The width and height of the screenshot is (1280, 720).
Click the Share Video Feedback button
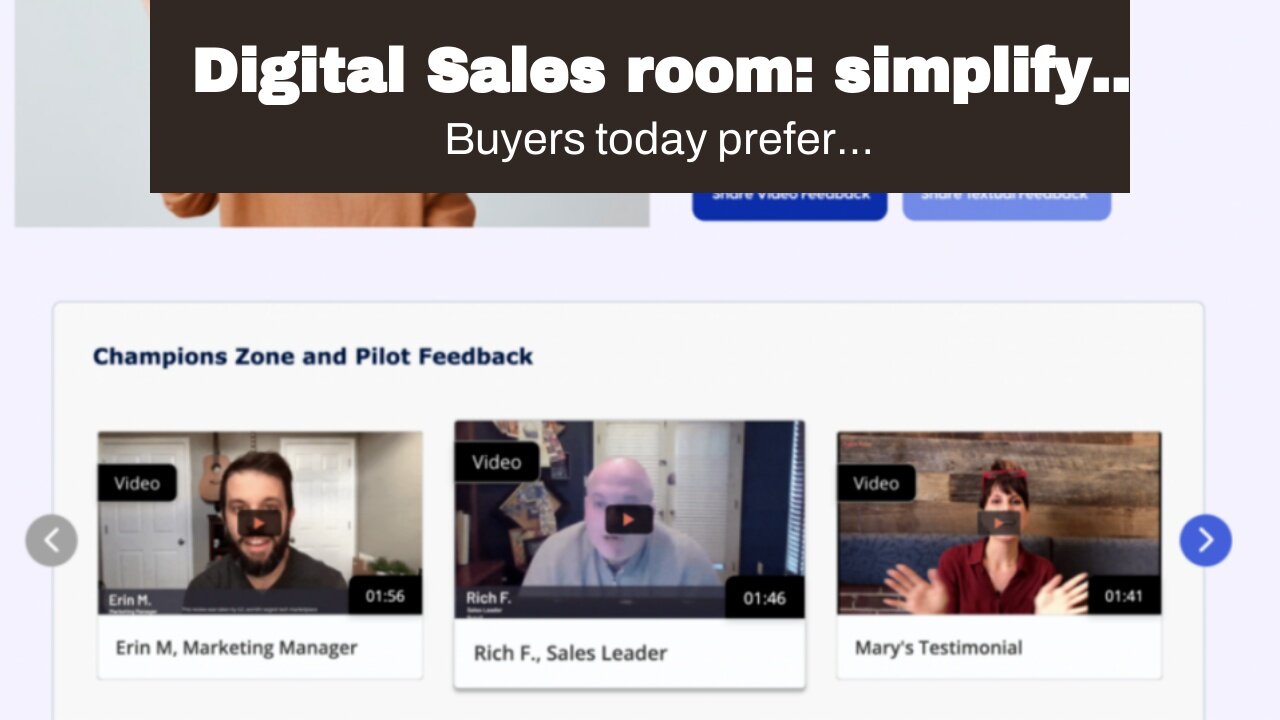[x=789, y=199]
